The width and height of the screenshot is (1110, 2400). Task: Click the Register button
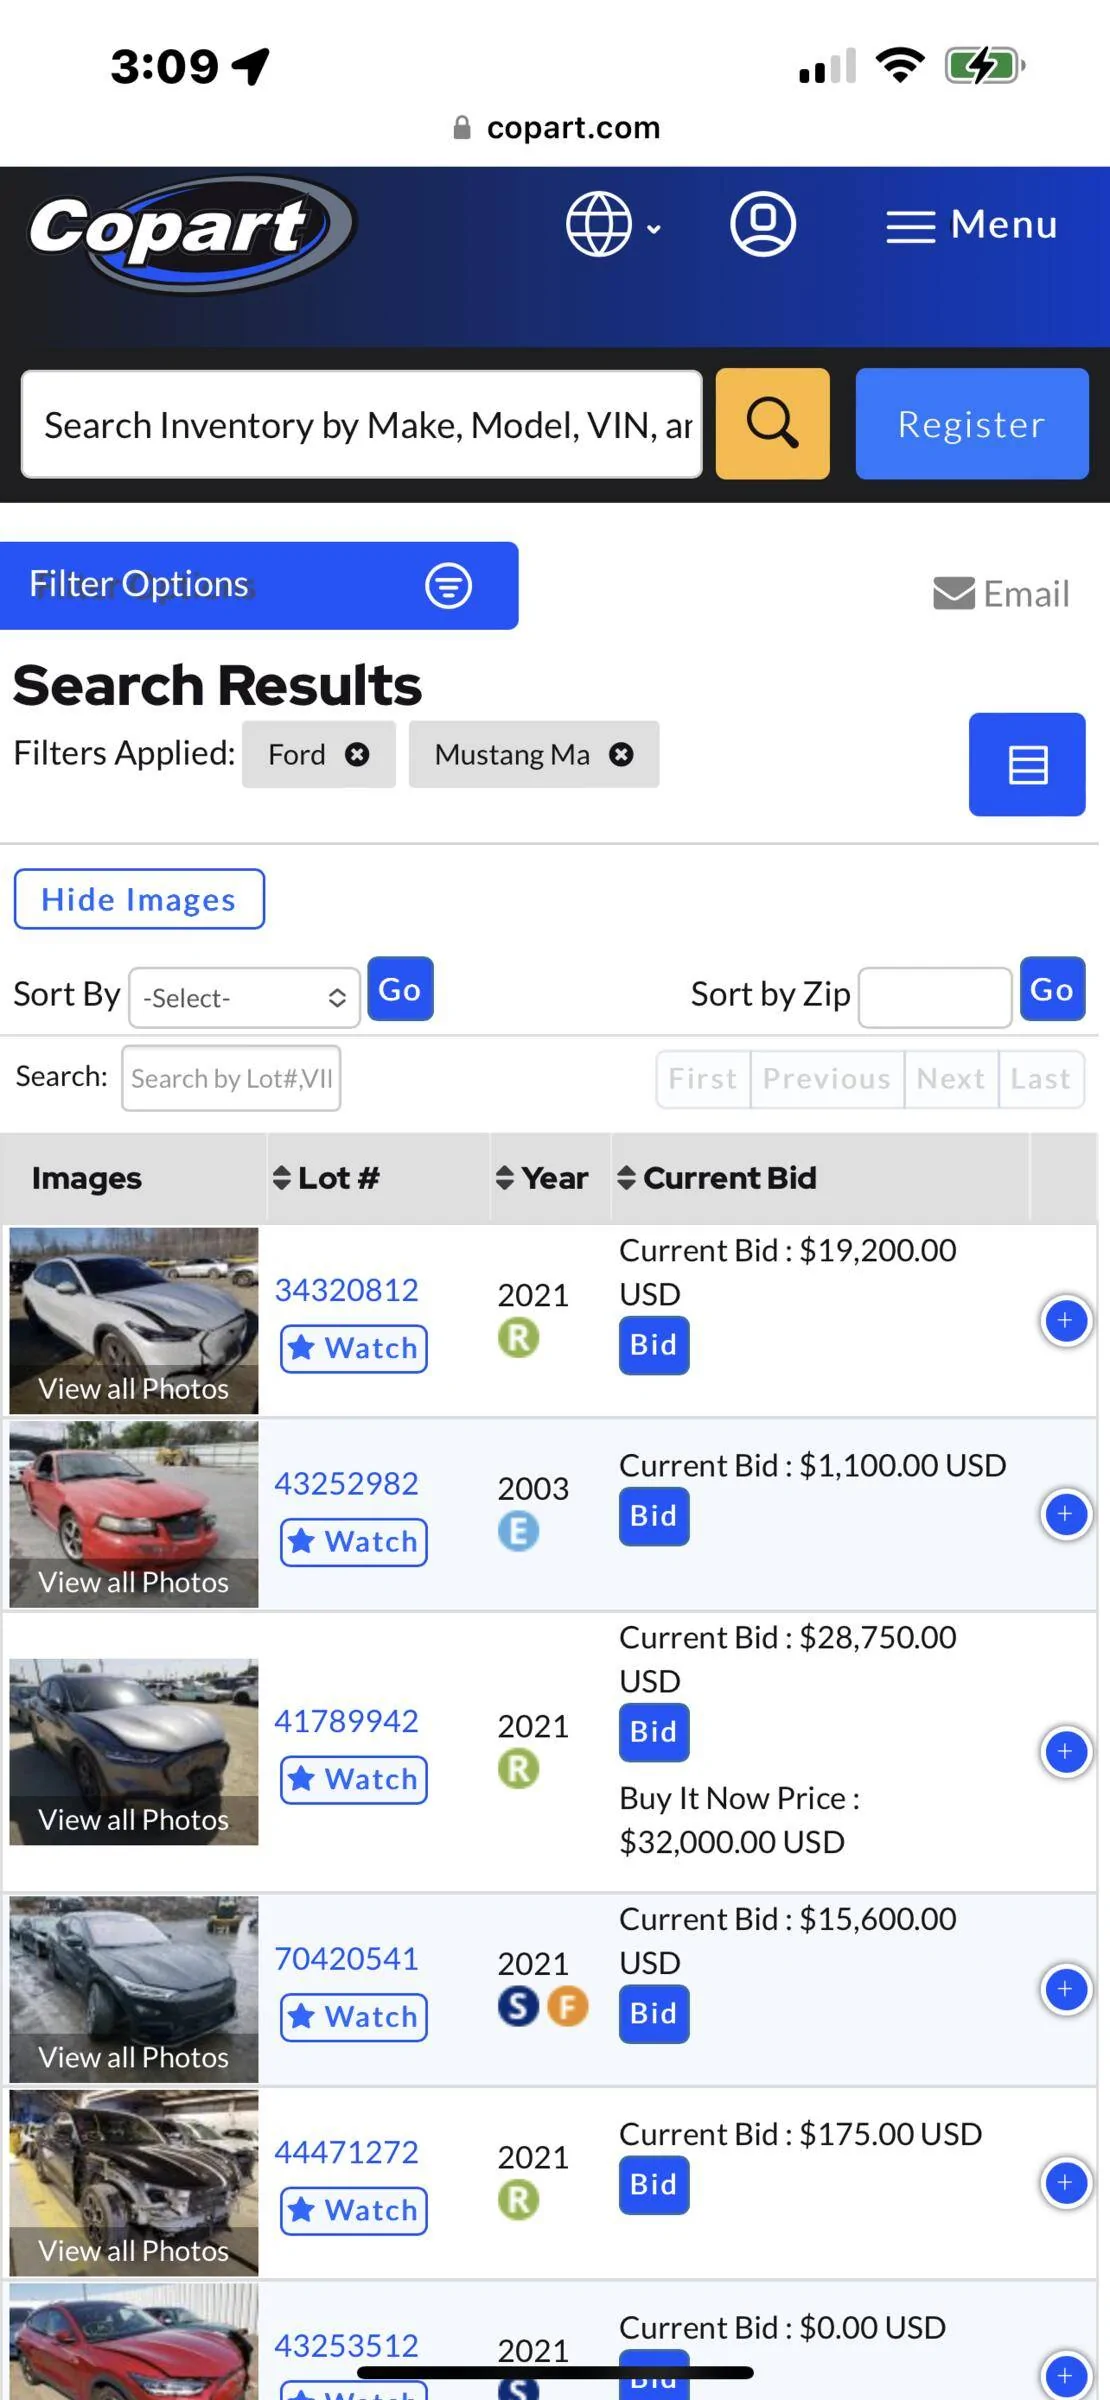[x=971, y=424]
